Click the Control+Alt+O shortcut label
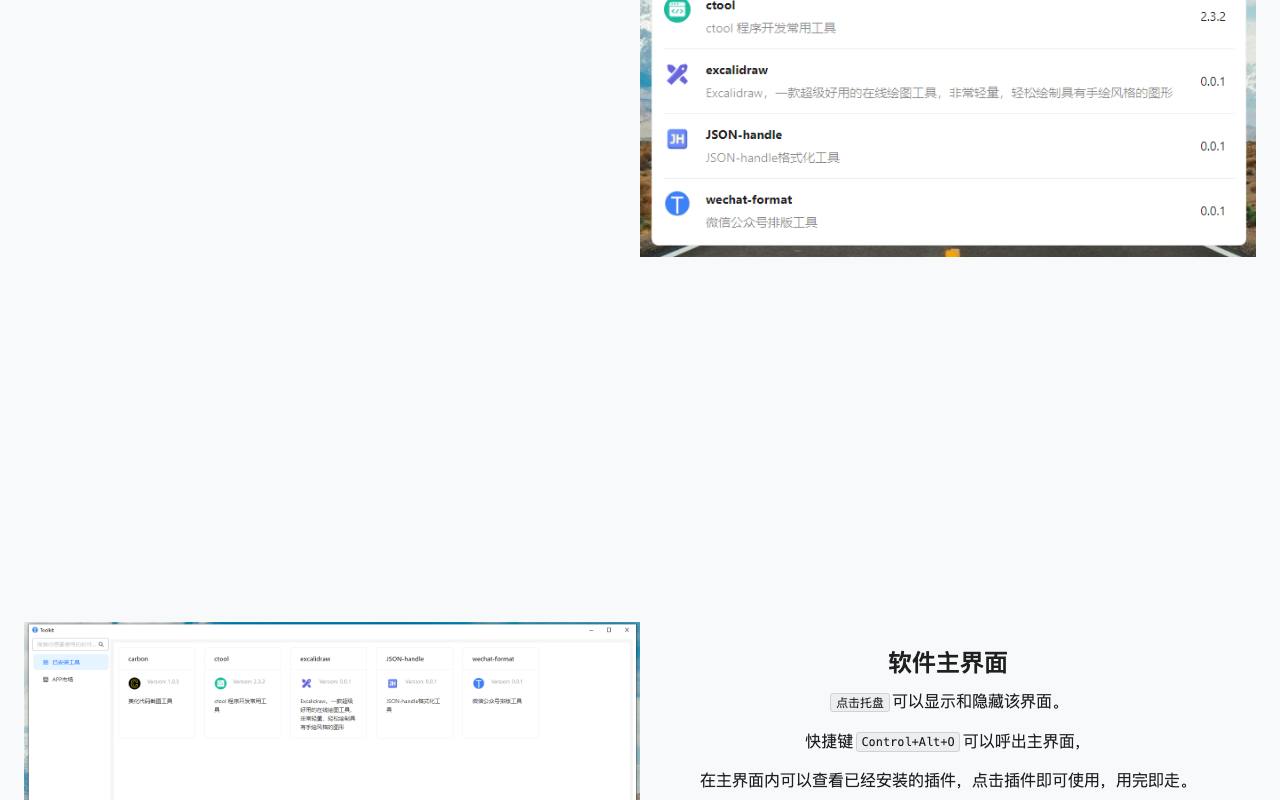 [908, 742]
